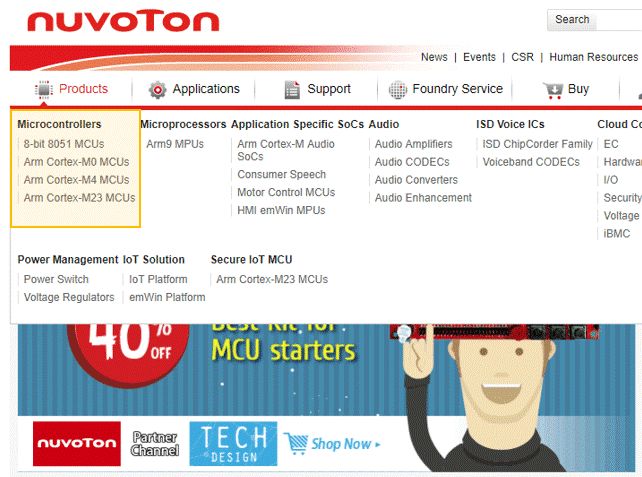
Task: Open Arm Cortex-M23 MCUs under Microcontrollers
Action: [x=79, y=198]
